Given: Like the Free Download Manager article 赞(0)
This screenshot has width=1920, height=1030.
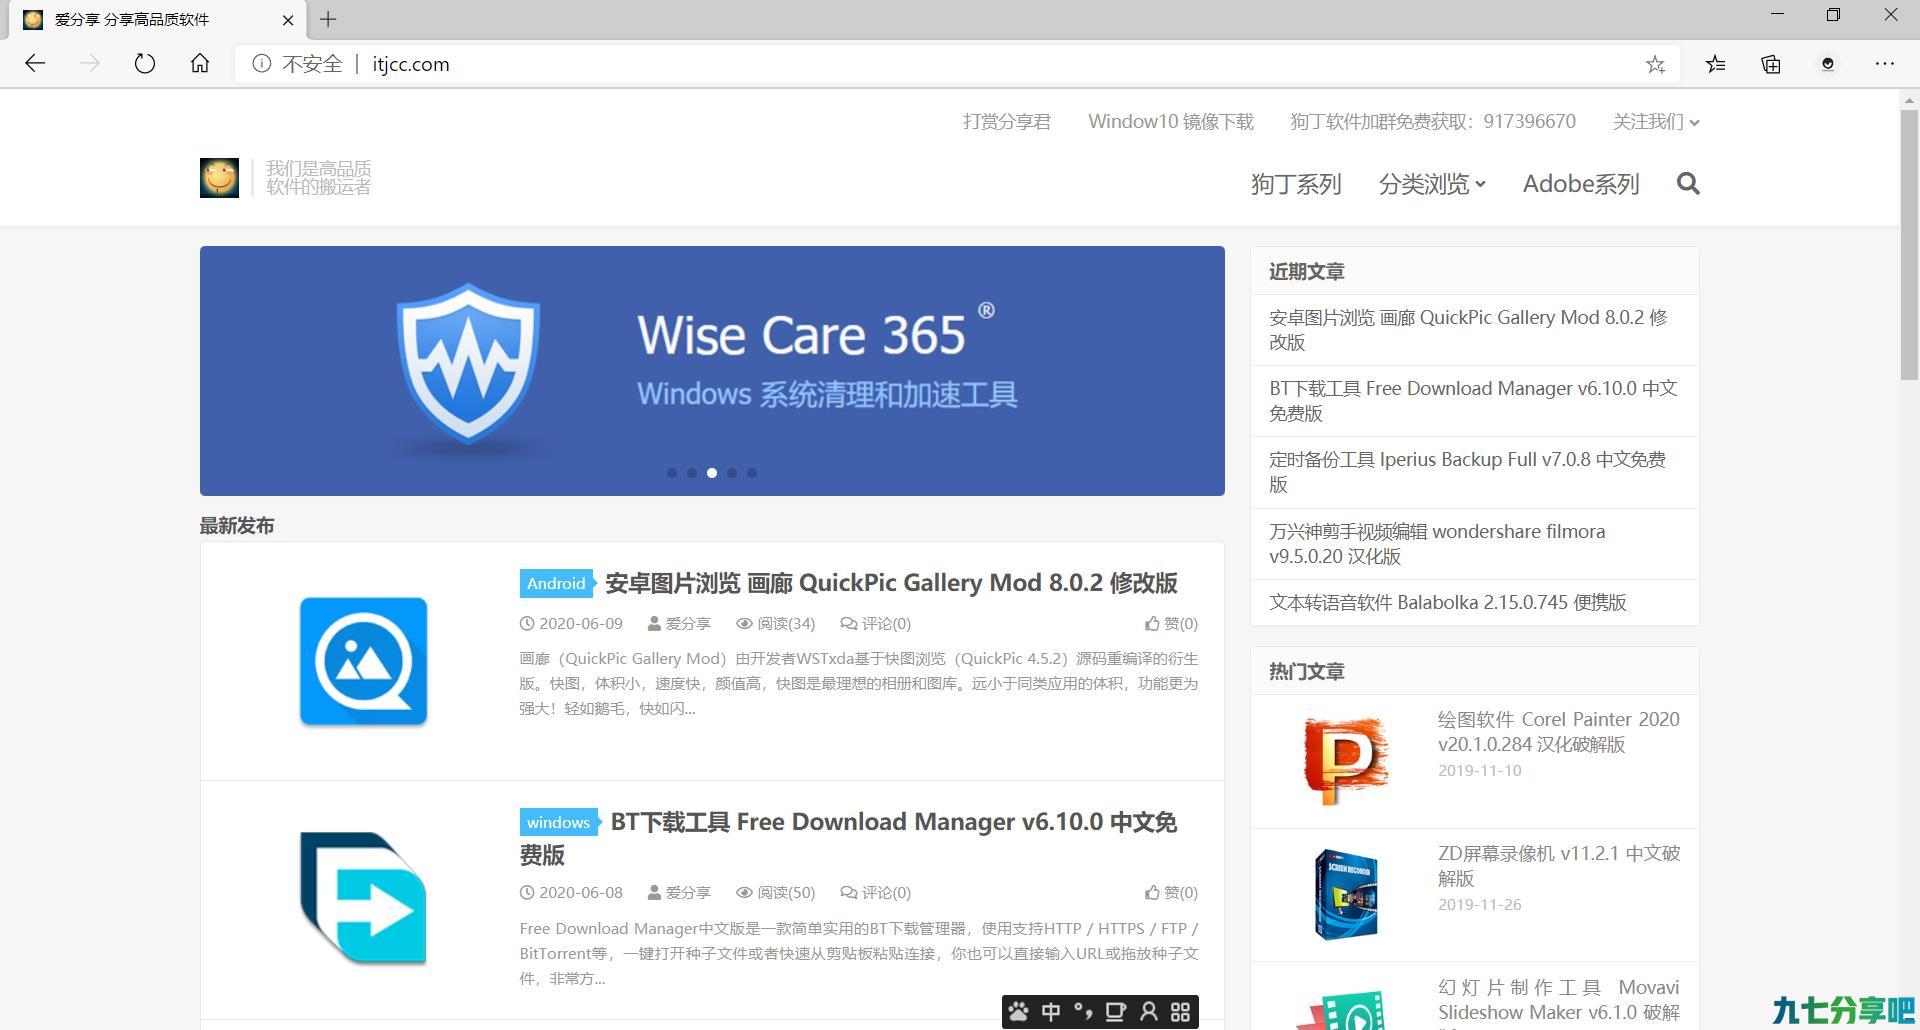Looking at the screenshot, I should [1171, 893].
